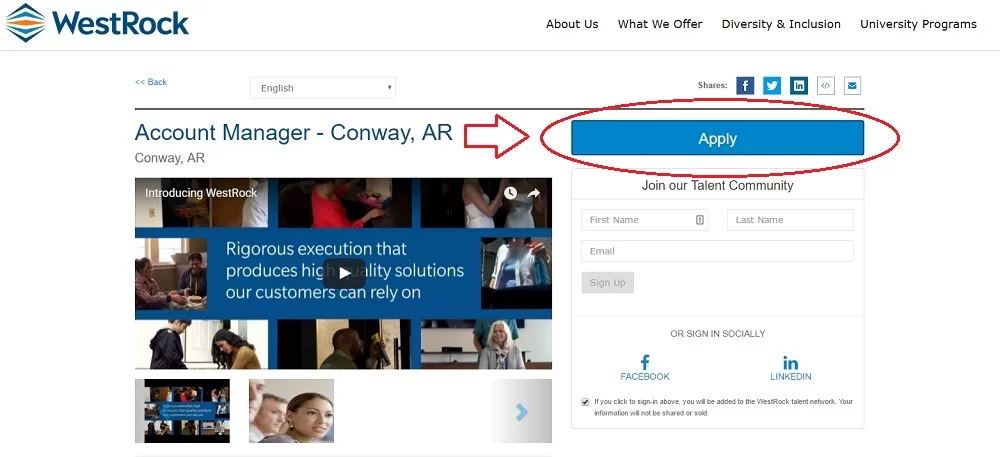Go to Diversity & Inclusion page
The width and height of the screenshot is (1000, 457).
pos(781,24)
